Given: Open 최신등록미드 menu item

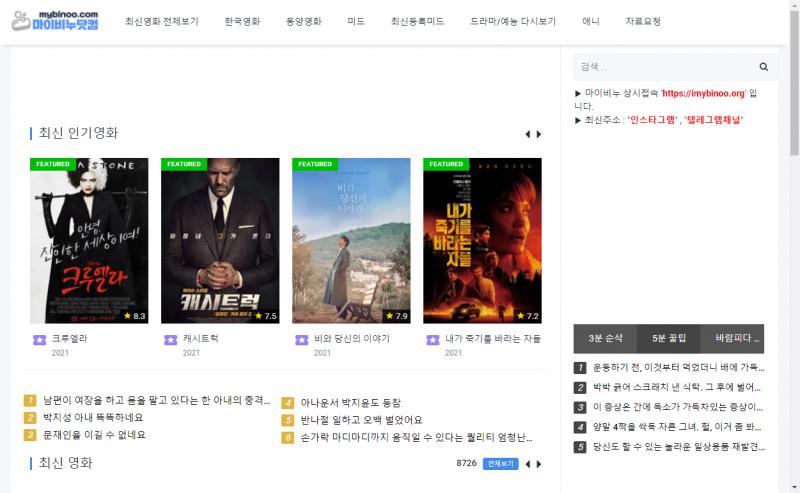Looking at the screenshot, I should tap(417, 21).
